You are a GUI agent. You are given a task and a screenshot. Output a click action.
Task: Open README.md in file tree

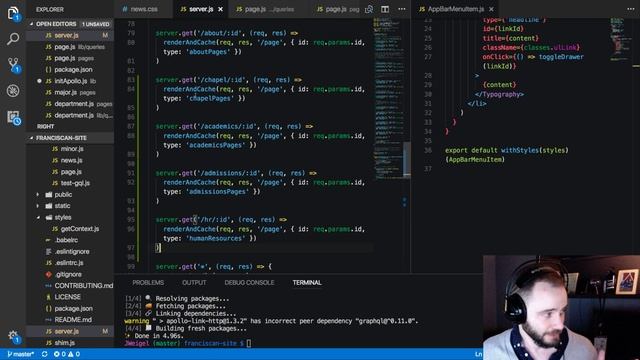click(70, 320)
